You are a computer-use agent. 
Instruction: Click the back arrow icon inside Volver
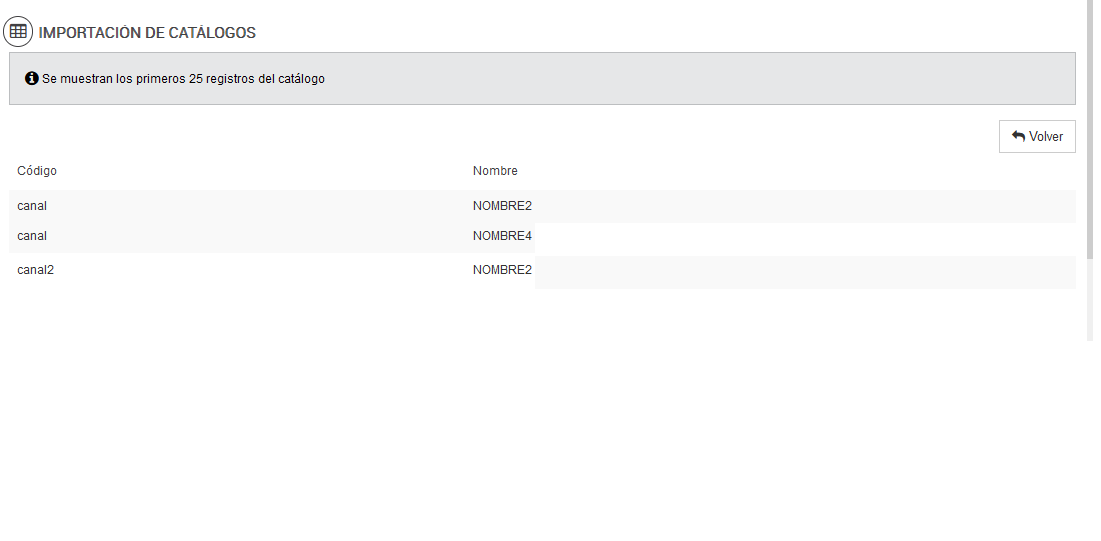(1018, 136)
